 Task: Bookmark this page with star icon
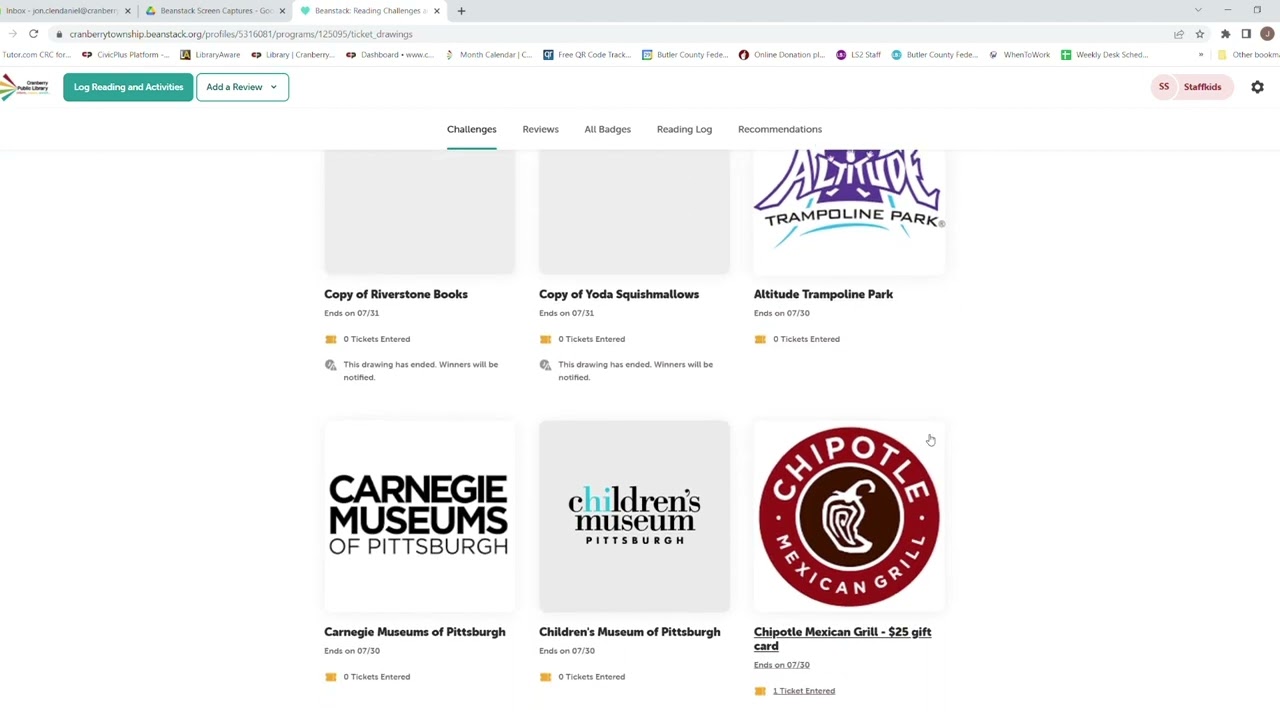(1200, 34)
